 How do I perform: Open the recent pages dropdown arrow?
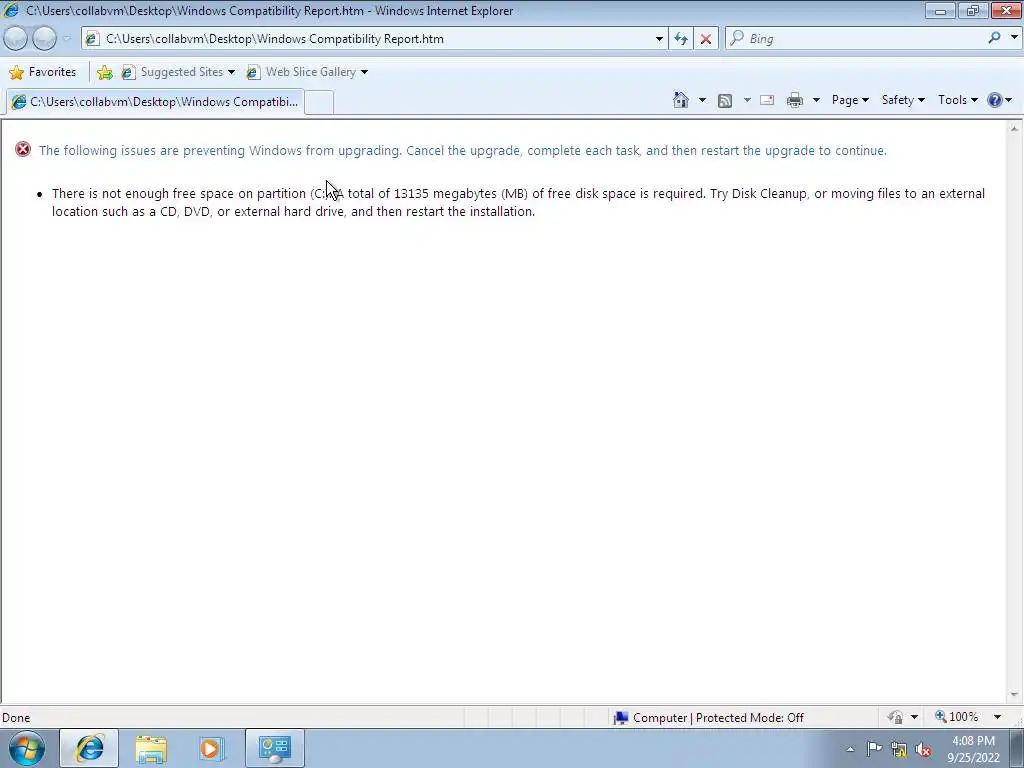tap(67, 39)
